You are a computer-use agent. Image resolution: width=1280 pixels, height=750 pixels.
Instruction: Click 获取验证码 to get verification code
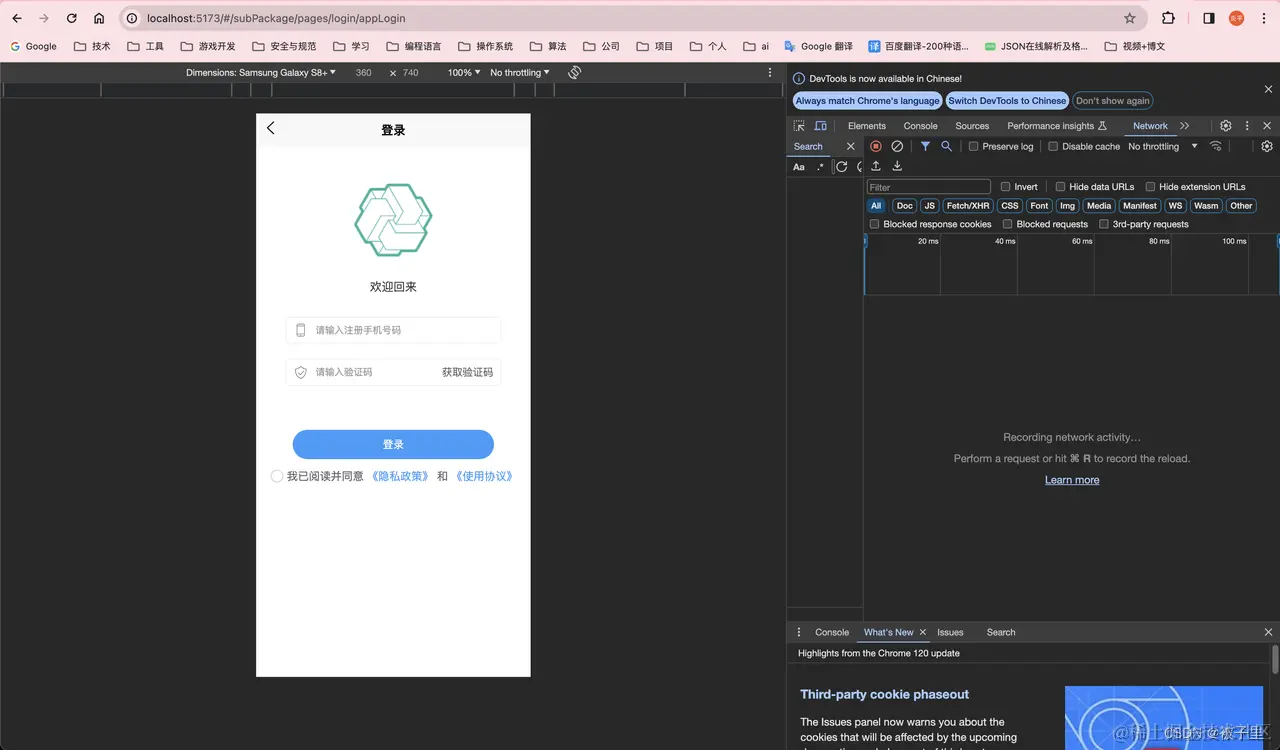click(467, 372)
